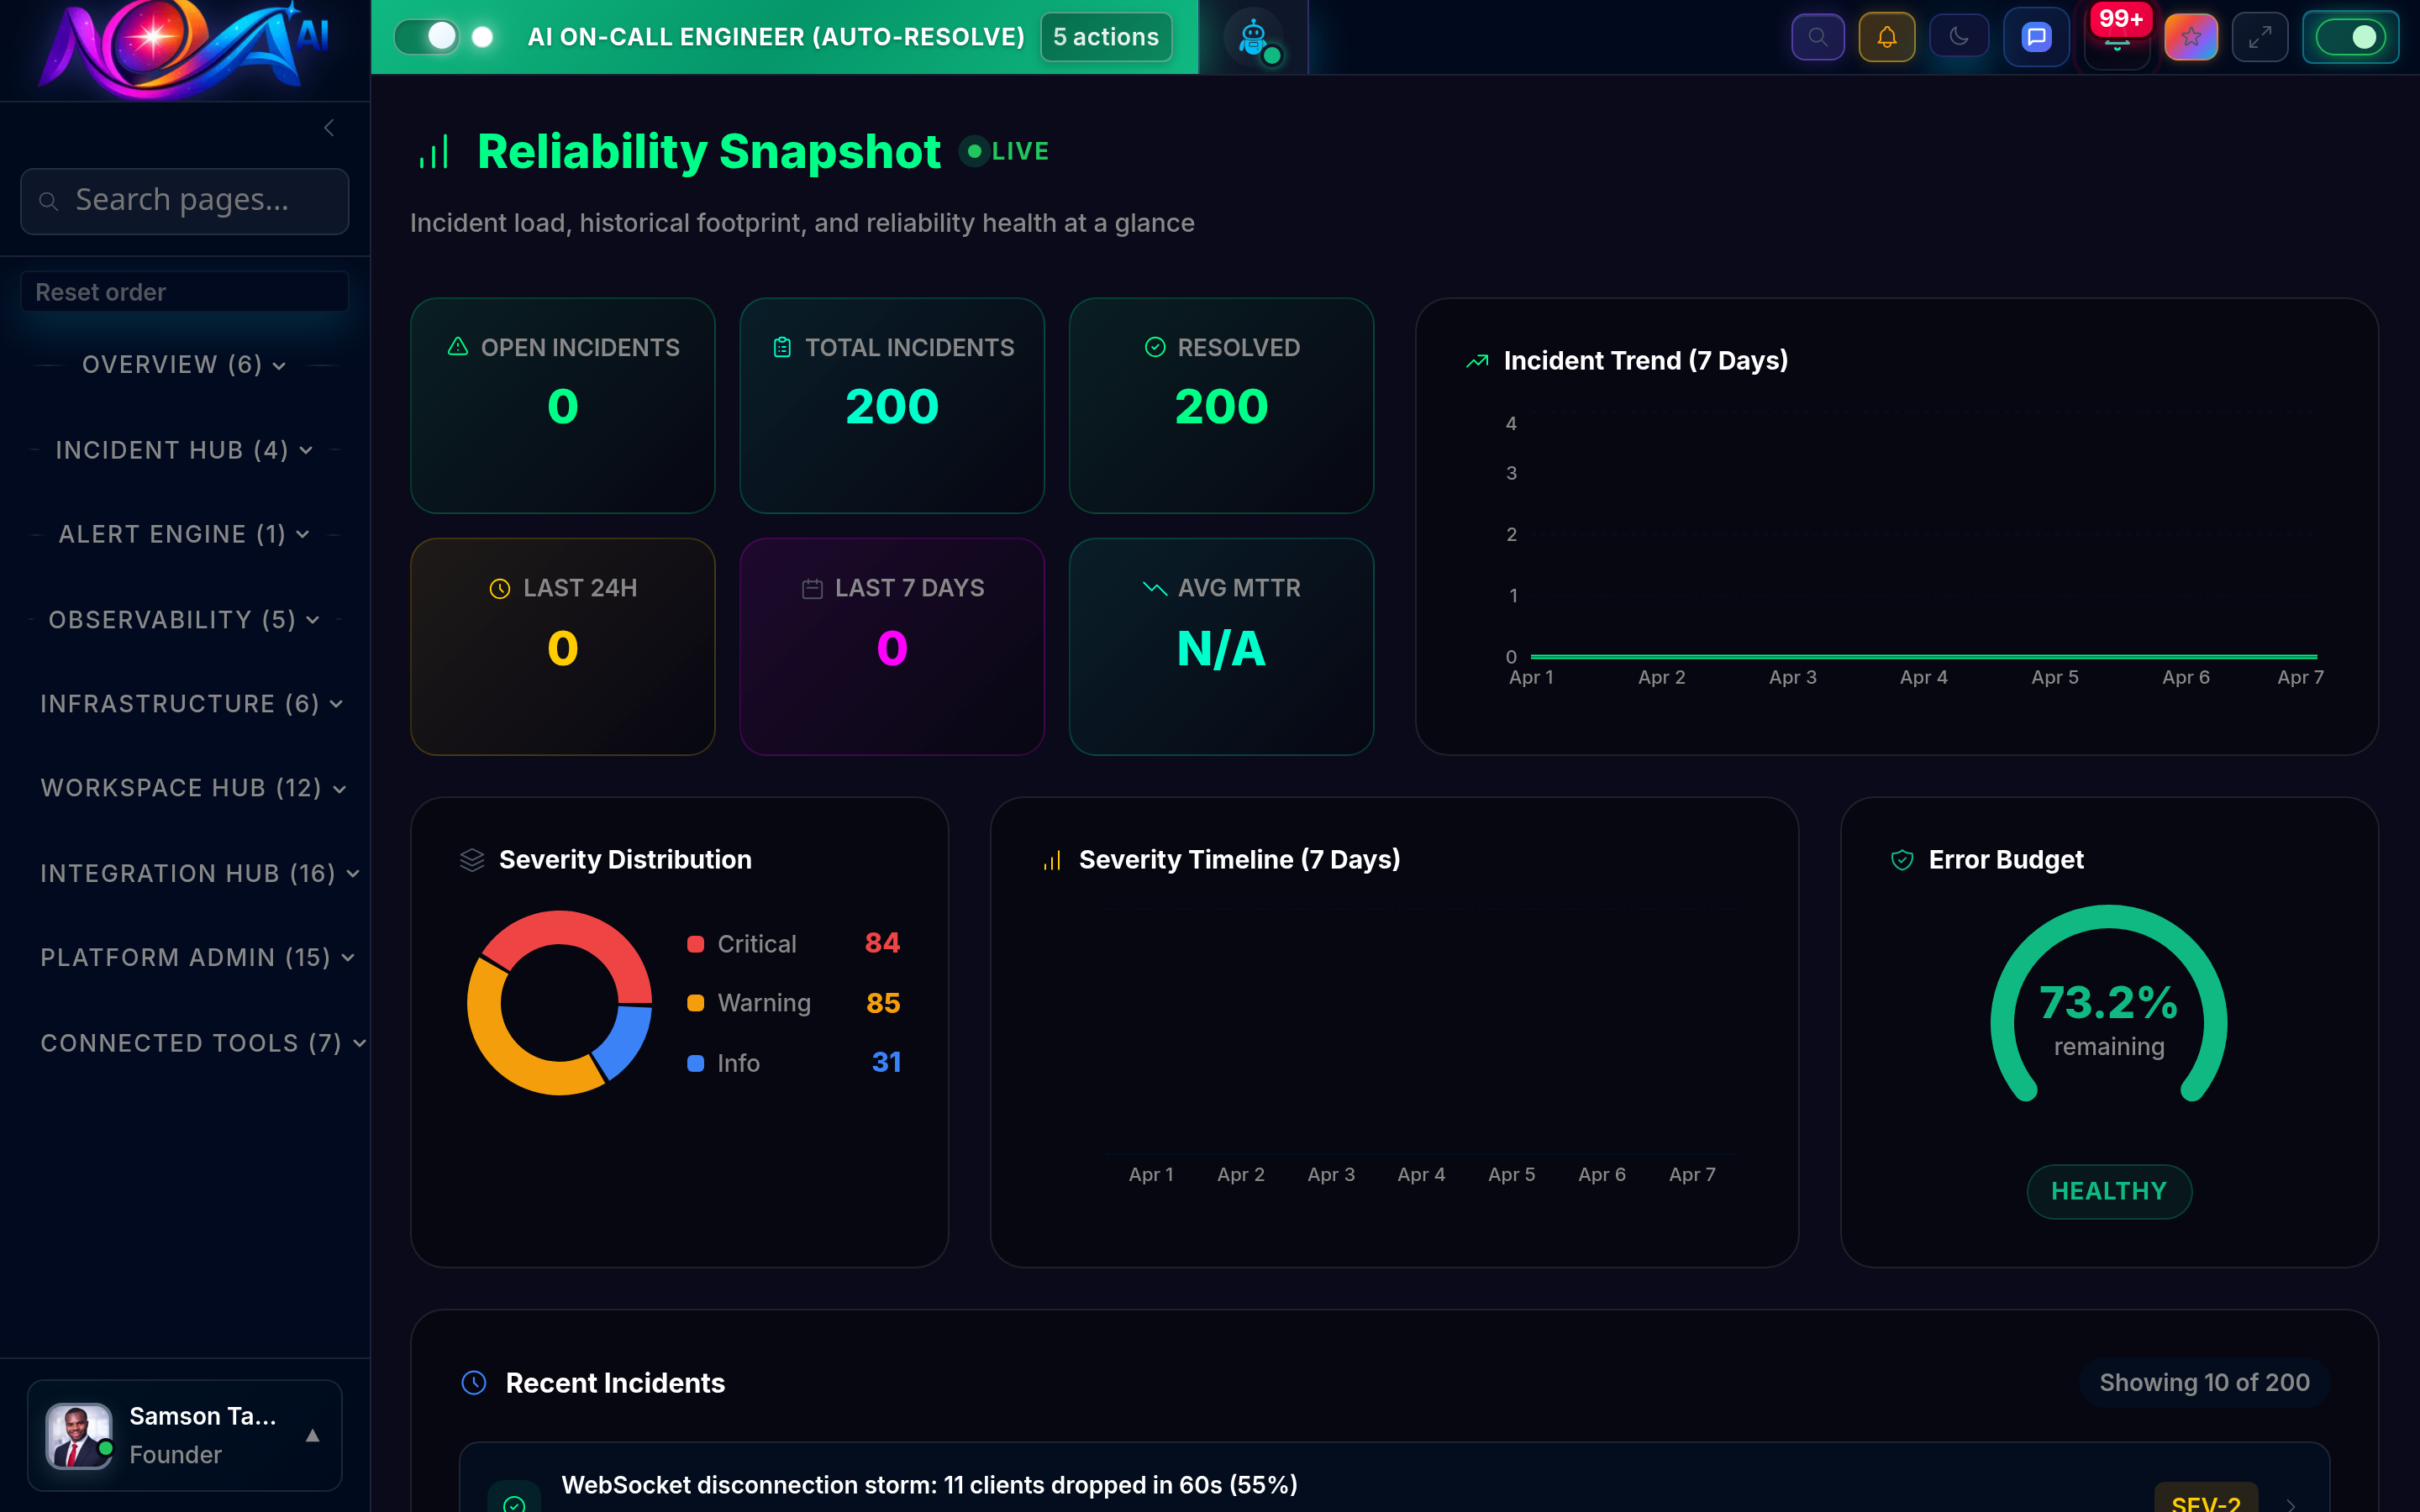
Task: Expand the Incident Hub section
Action: pos(183,450)
